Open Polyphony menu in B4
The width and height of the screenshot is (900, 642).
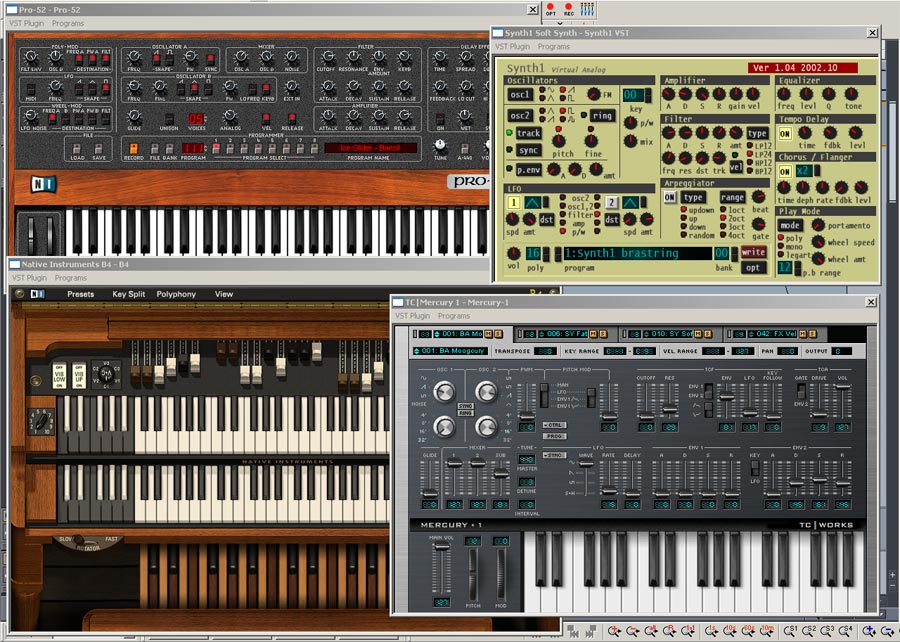pyautogui.click(x=176, y=294)
